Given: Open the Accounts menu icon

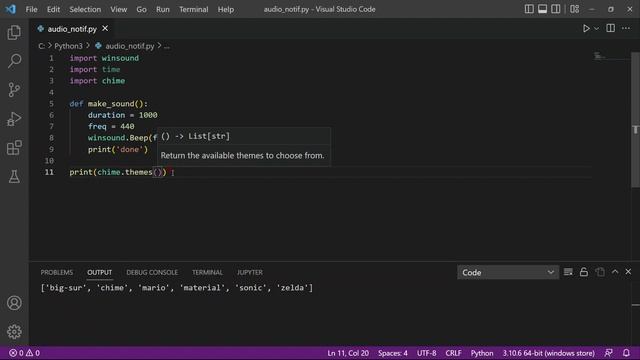Looking at the screenshot, I should pyautogui.click(x=14, y=303).
